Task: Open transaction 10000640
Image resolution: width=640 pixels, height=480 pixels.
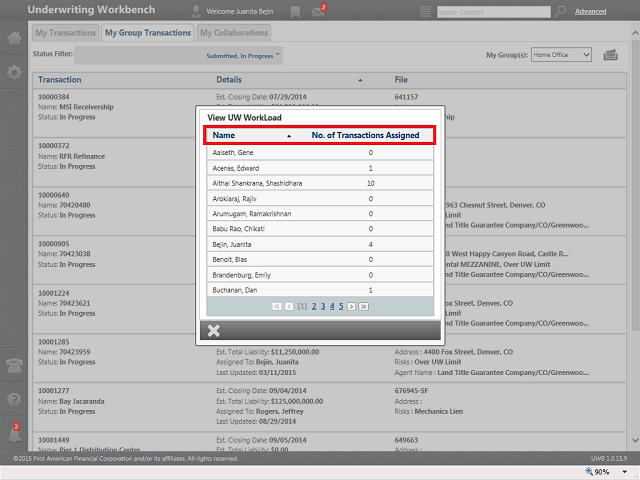Action: 53,195
